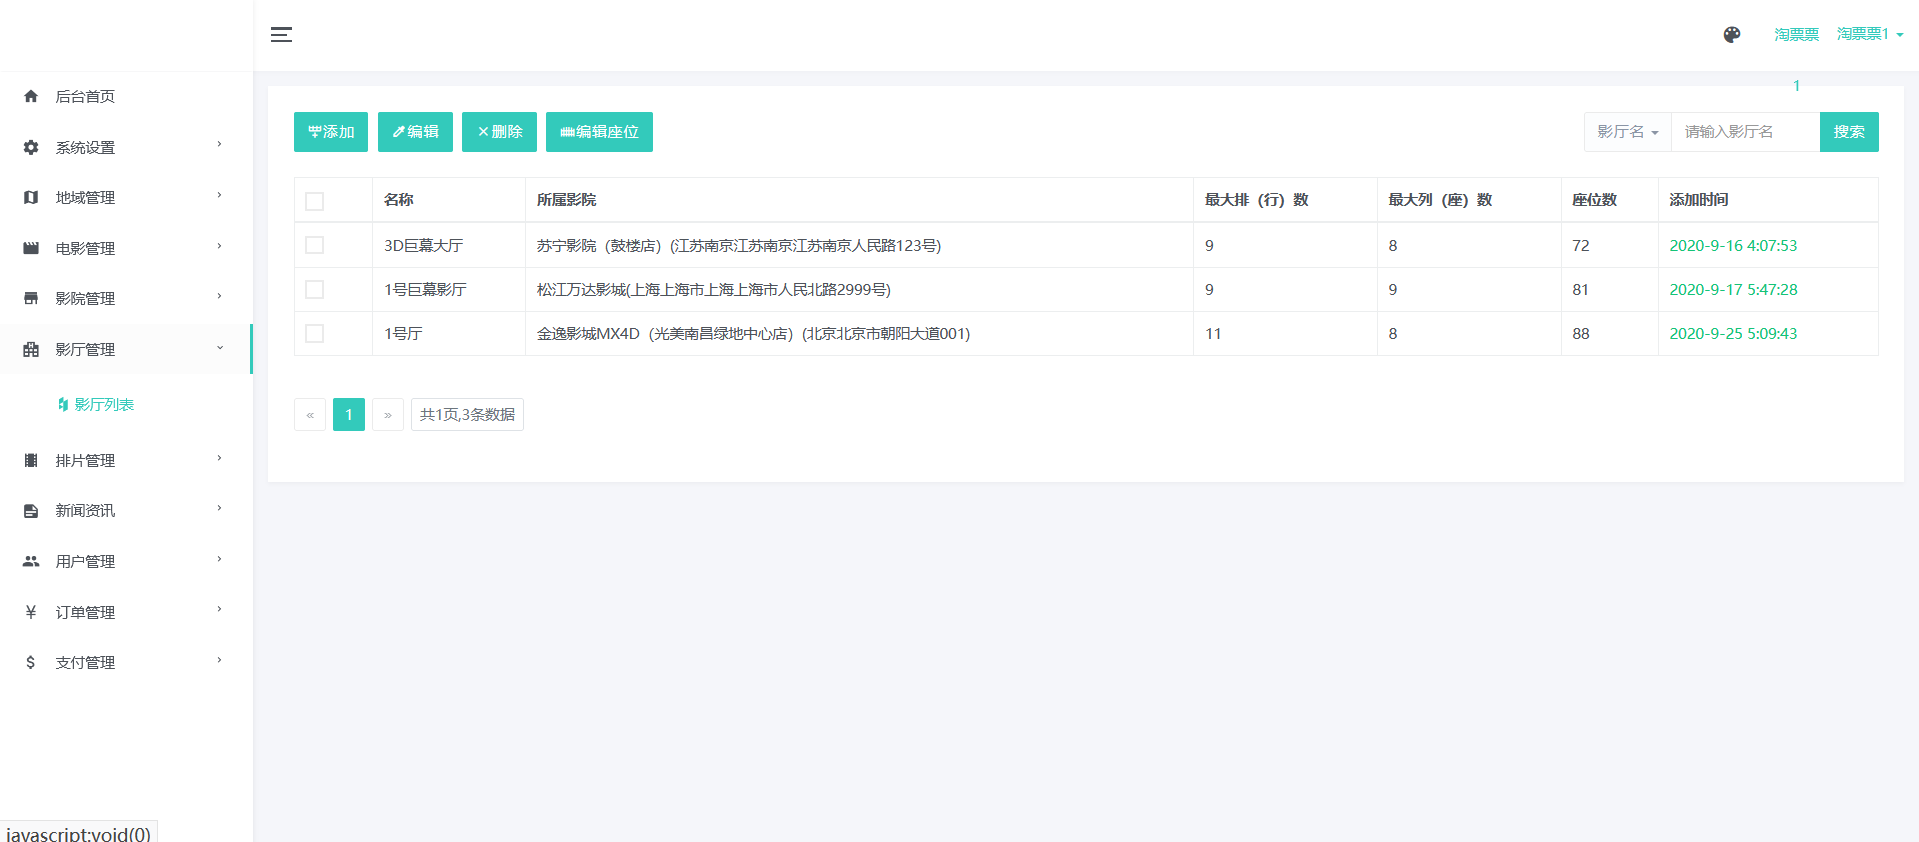Open the theme color palette icon
Image resolution: width=1919 pixels, height=842 pixels.
pos(1732,35)
